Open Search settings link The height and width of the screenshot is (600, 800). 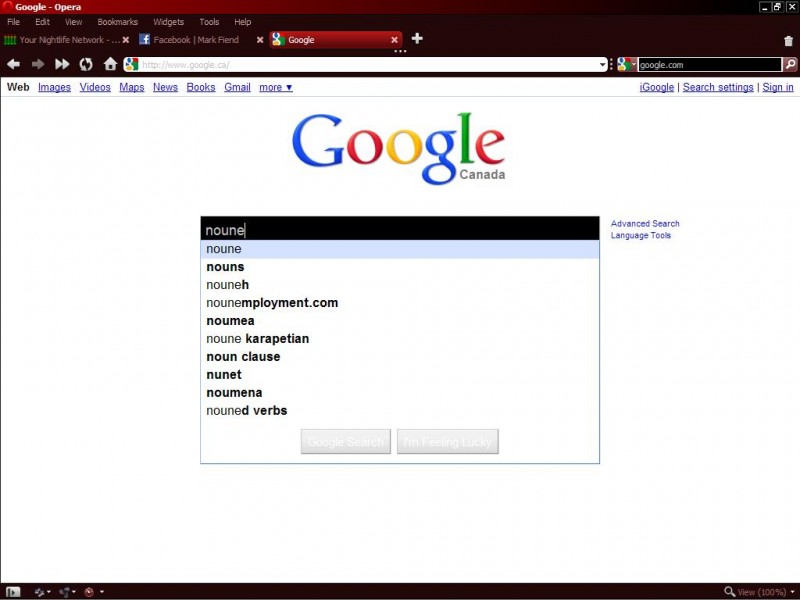pos(718,87)
